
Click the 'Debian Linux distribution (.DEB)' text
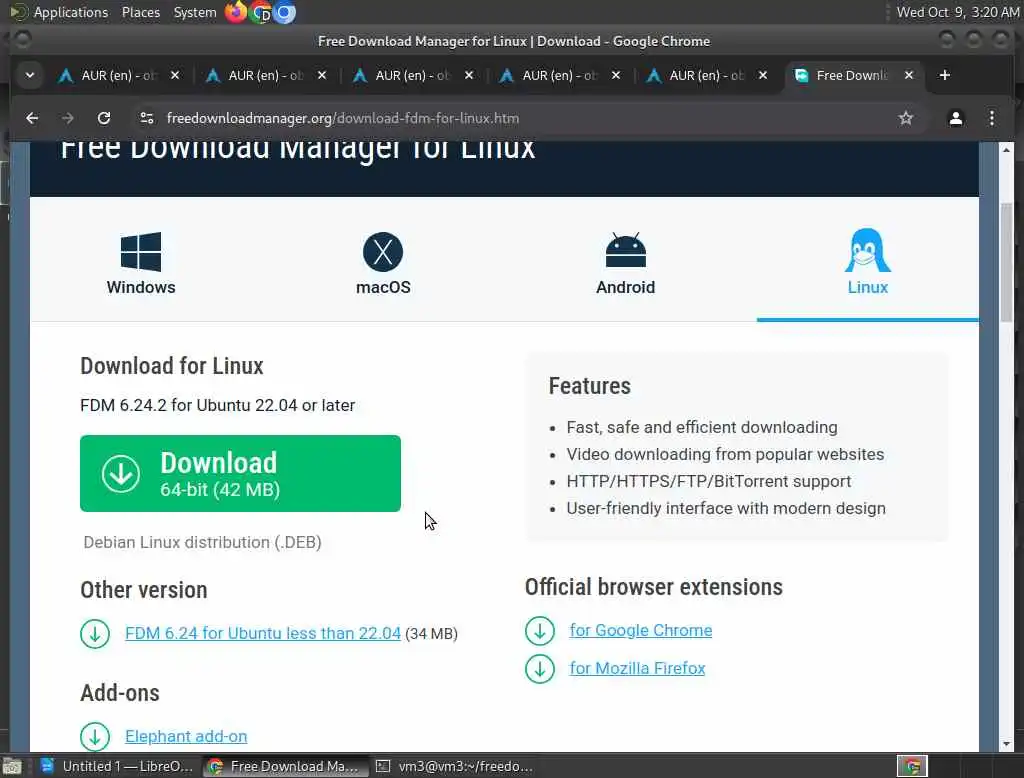(202, 542)
